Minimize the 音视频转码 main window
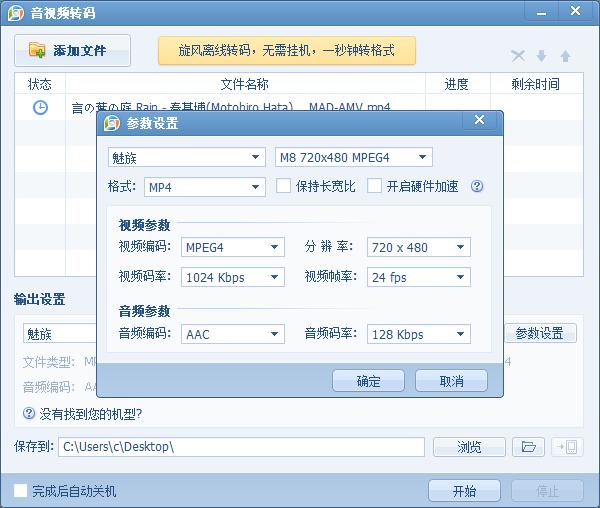The height and width of the screenshot is (508, 600). pos(541,12)
